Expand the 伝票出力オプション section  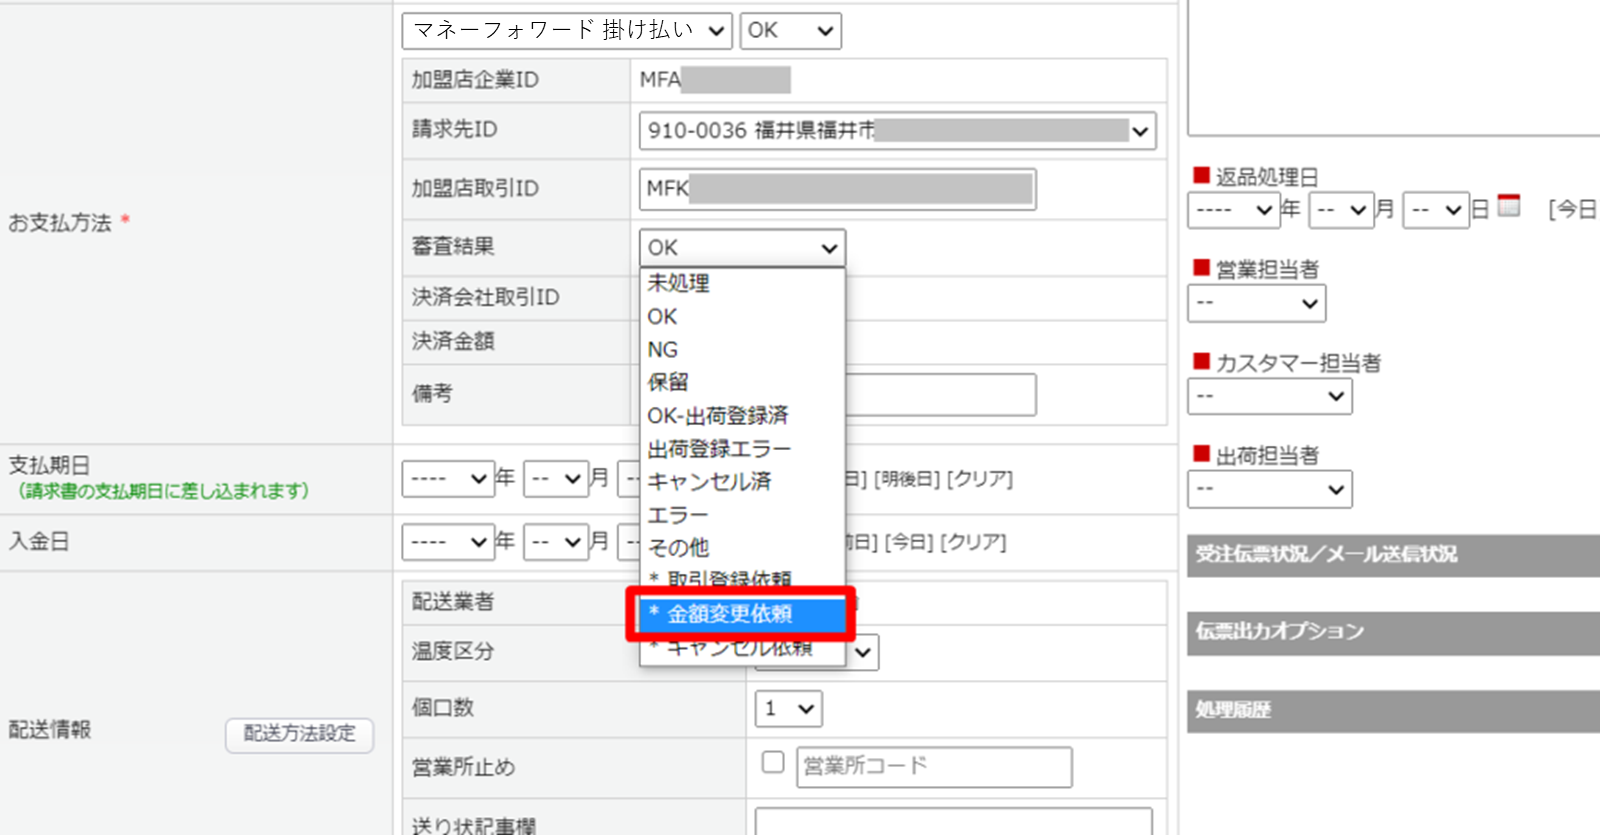coord(1393,632)
